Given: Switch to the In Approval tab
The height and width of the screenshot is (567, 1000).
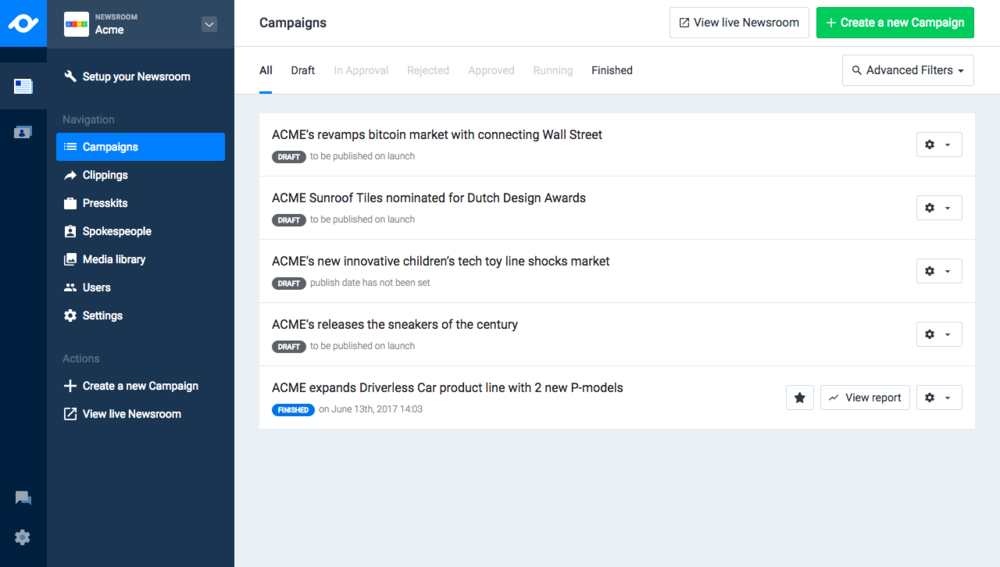Looking at the screenshot, I should [361, 70].
